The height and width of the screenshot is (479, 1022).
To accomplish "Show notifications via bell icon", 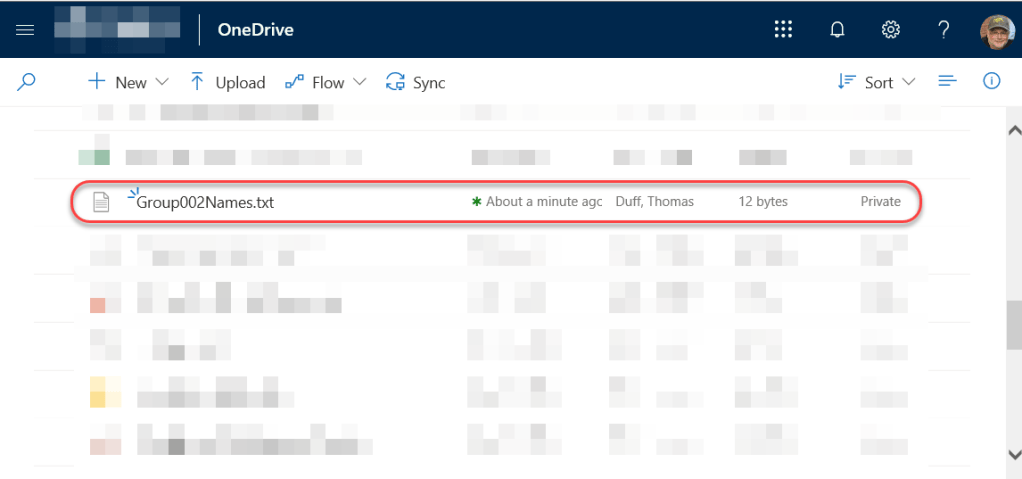I will point(837,30).
